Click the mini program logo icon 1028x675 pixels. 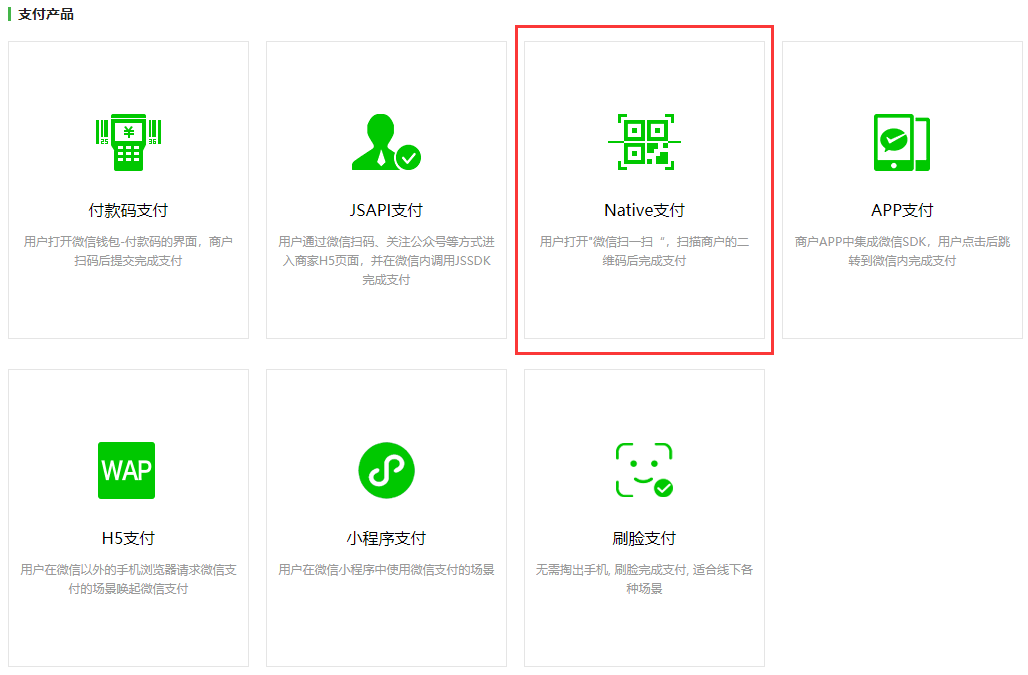click(x=386, y=470)
